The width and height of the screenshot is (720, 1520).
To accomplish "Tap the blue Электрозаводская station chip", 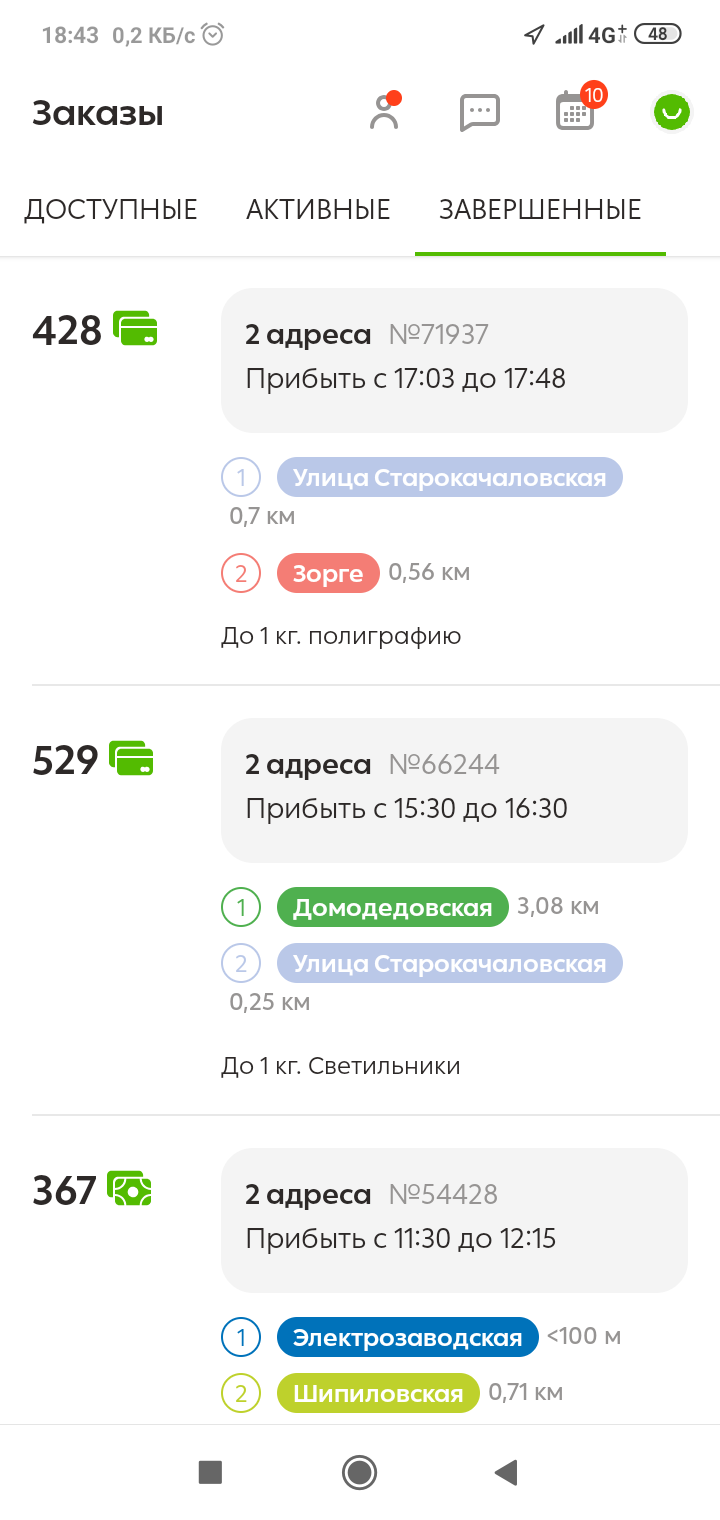I will (x=407, y=1338).
